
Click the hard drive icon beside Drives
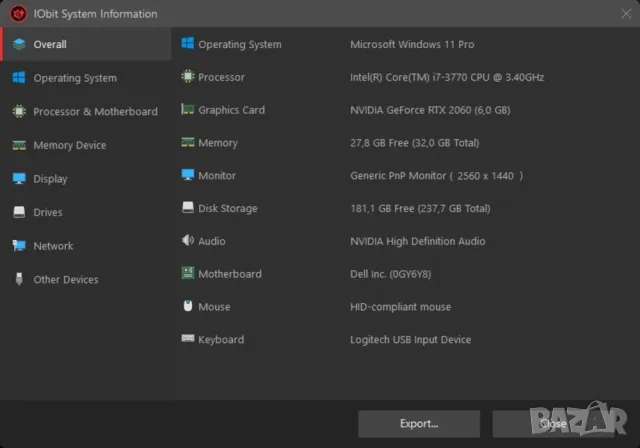(19, 212)
